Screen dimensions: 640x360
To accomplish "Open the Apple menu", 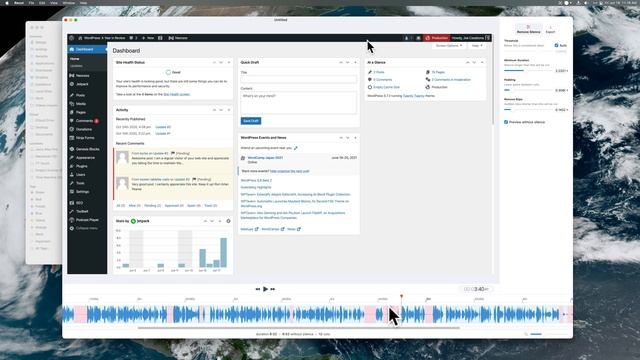I will pyautogui.click(x=7, y=3).
